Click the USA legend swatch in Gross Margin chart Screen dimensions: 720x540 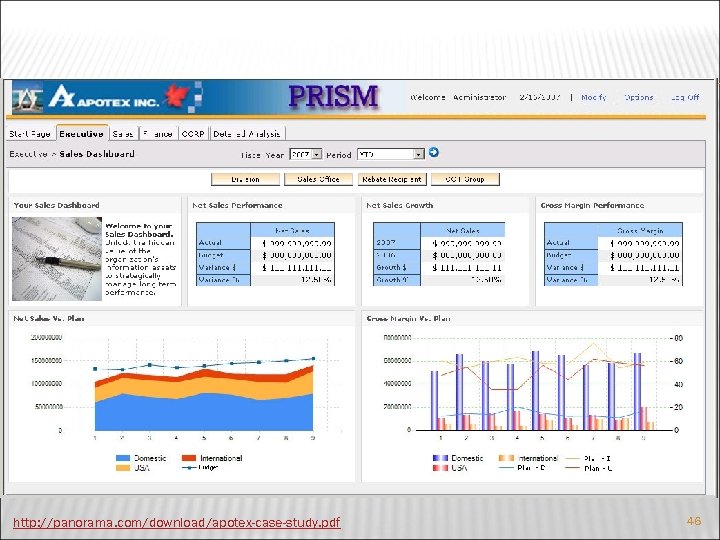[440, 468]
